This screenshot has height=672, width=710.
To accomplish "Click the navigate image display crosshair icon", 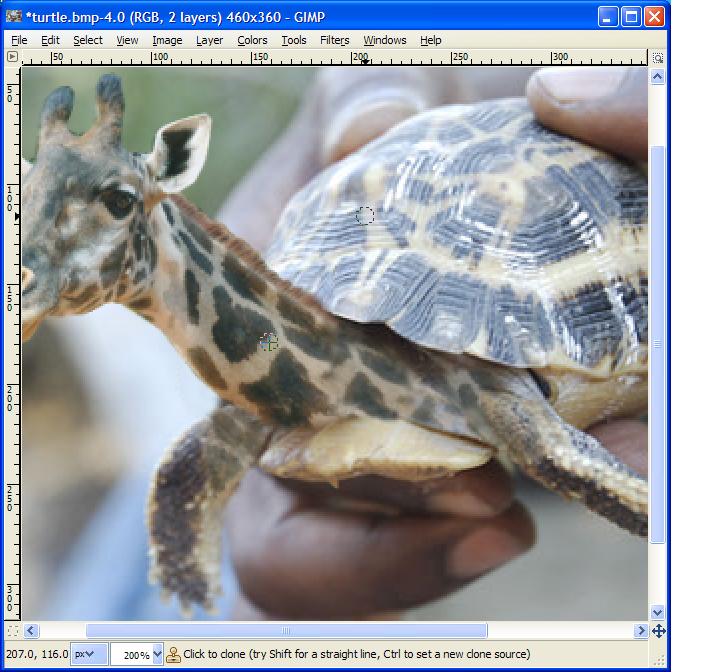I will pyautogui.click(x=658, y=631).
